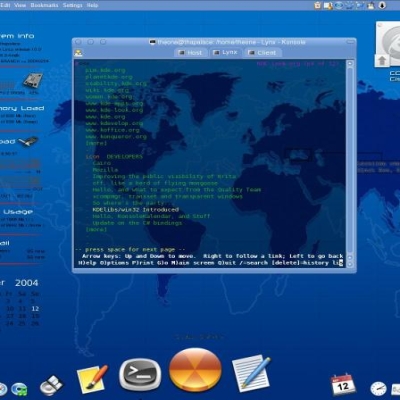Follow the Update on the C# bindings link
This screenshot has width=400, height=400.
click(x=137, y=223)
